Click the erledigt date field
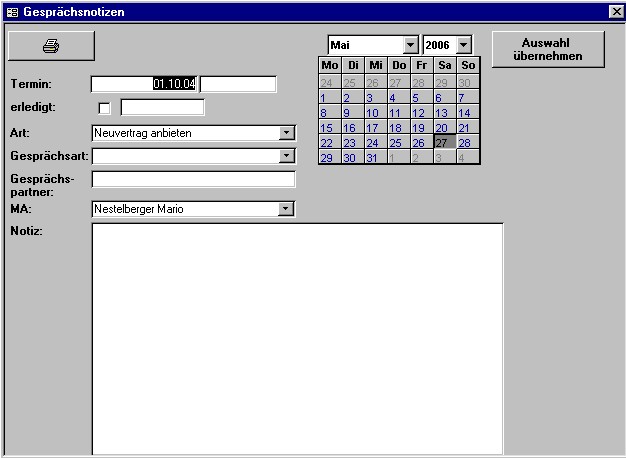 (162, 107)
